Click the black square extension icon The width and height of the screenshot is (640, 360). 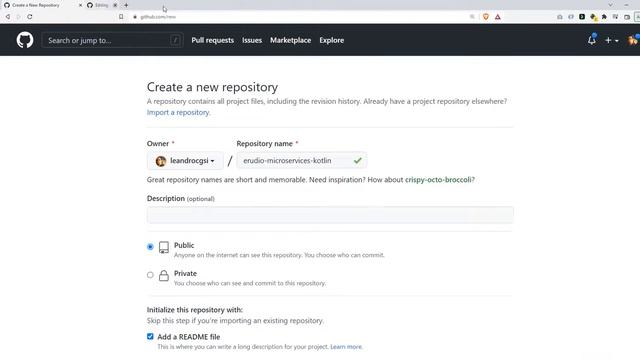(582, 17)
